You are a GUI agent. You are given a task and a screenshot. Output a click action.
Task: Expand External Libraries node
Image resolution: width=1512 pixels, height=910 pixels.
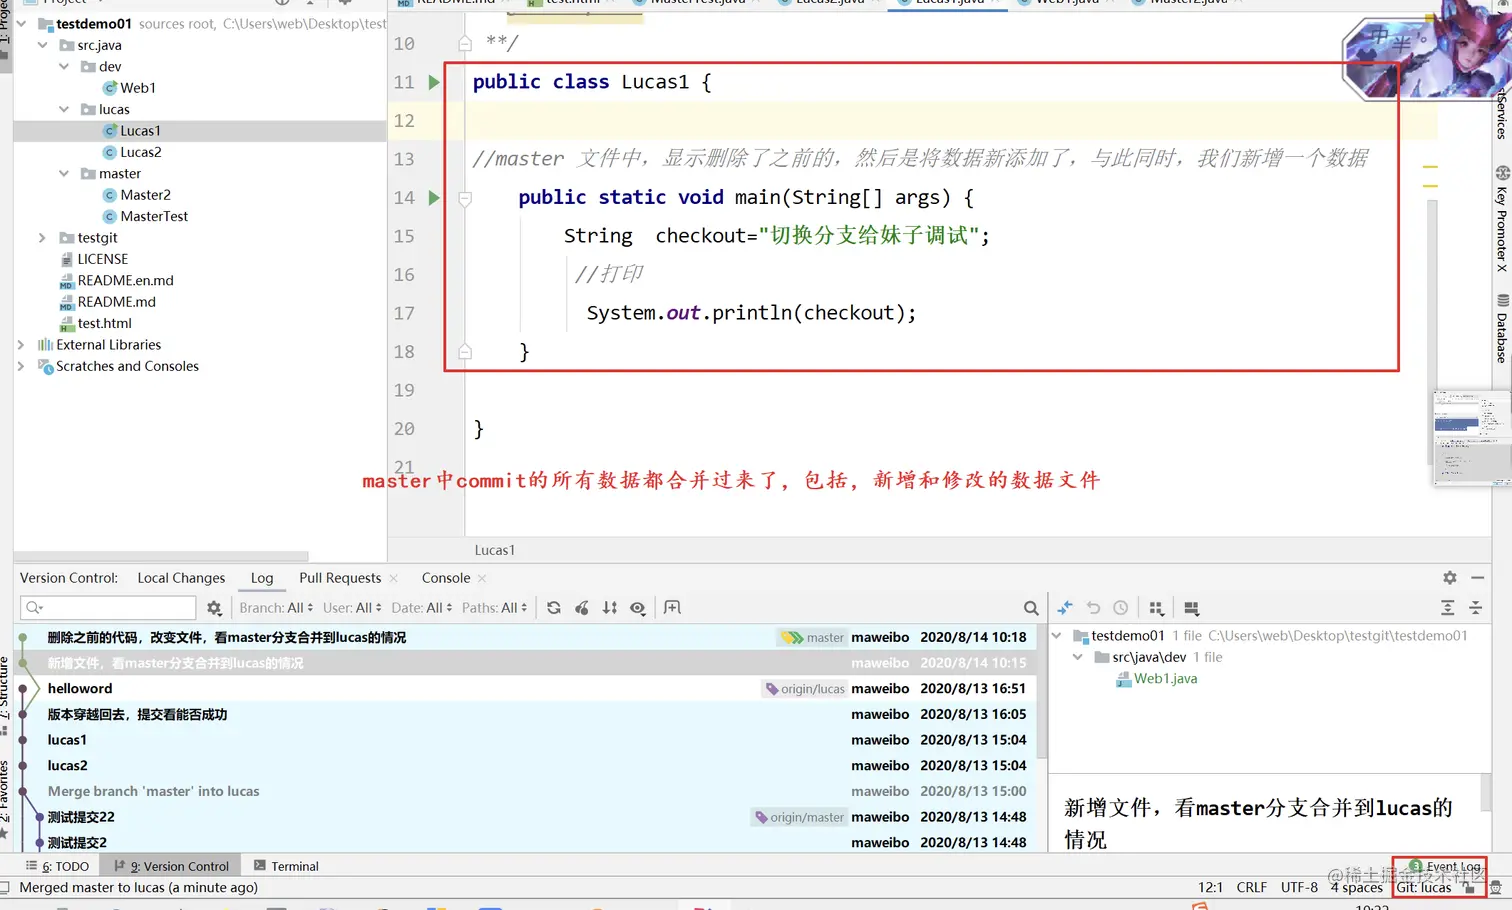pyautogui.click(x=21, y=344)
